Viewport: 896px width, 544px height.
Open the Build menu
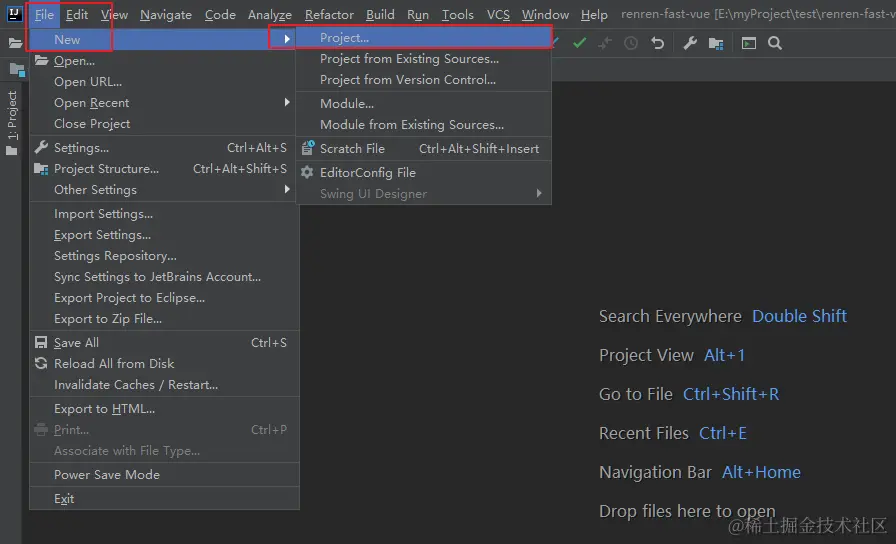(380, 15)
